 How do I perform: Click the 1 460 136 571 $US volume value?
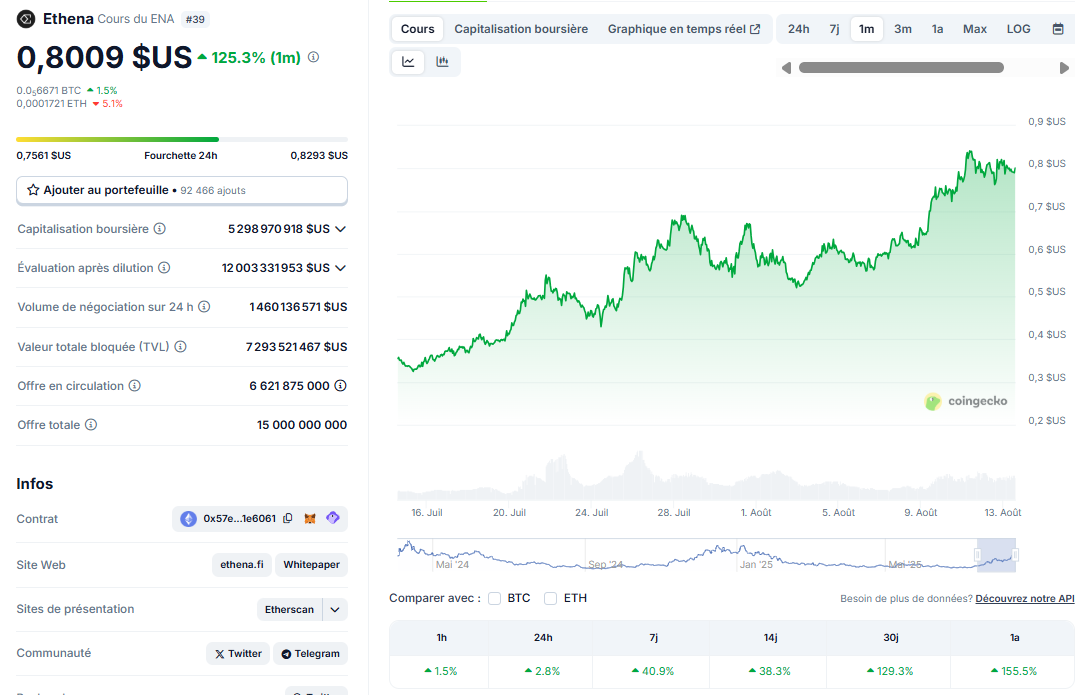tap(298, 307)
